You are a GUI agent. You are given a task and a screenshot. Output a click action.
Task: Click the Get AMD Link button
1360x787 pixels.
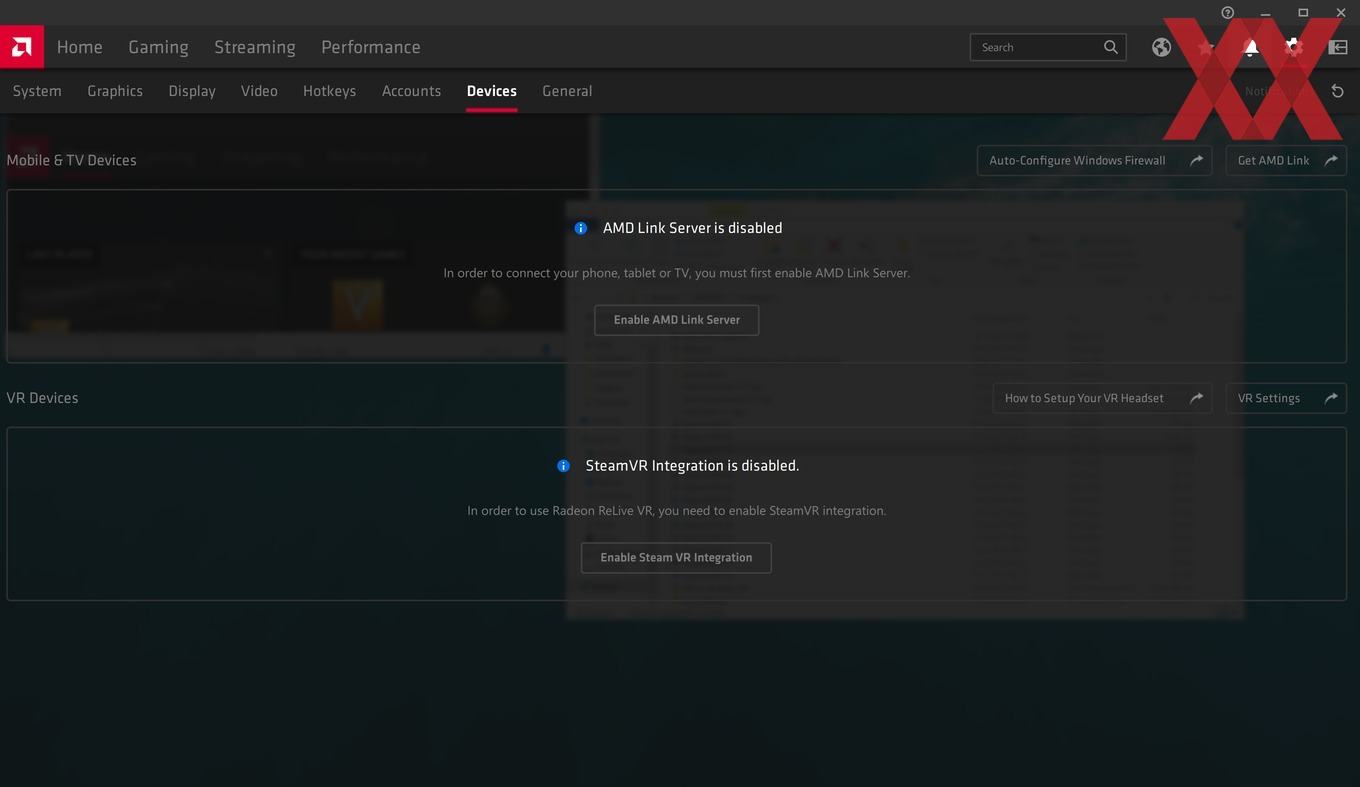[x=1286, y=160]
